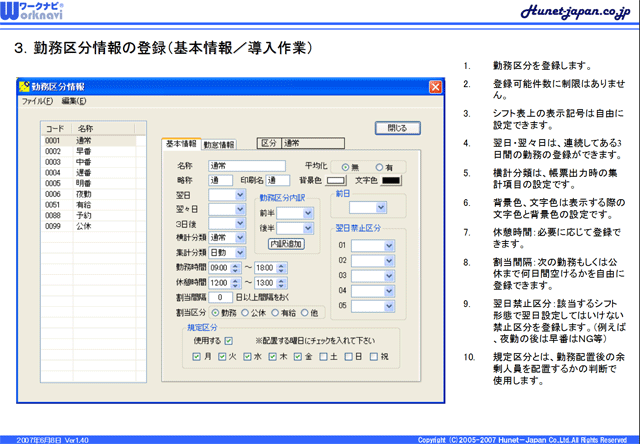This screenshot has height=444, width=640.
Task: Toggle the 使用する checkbox
Action: pos(229,341)
